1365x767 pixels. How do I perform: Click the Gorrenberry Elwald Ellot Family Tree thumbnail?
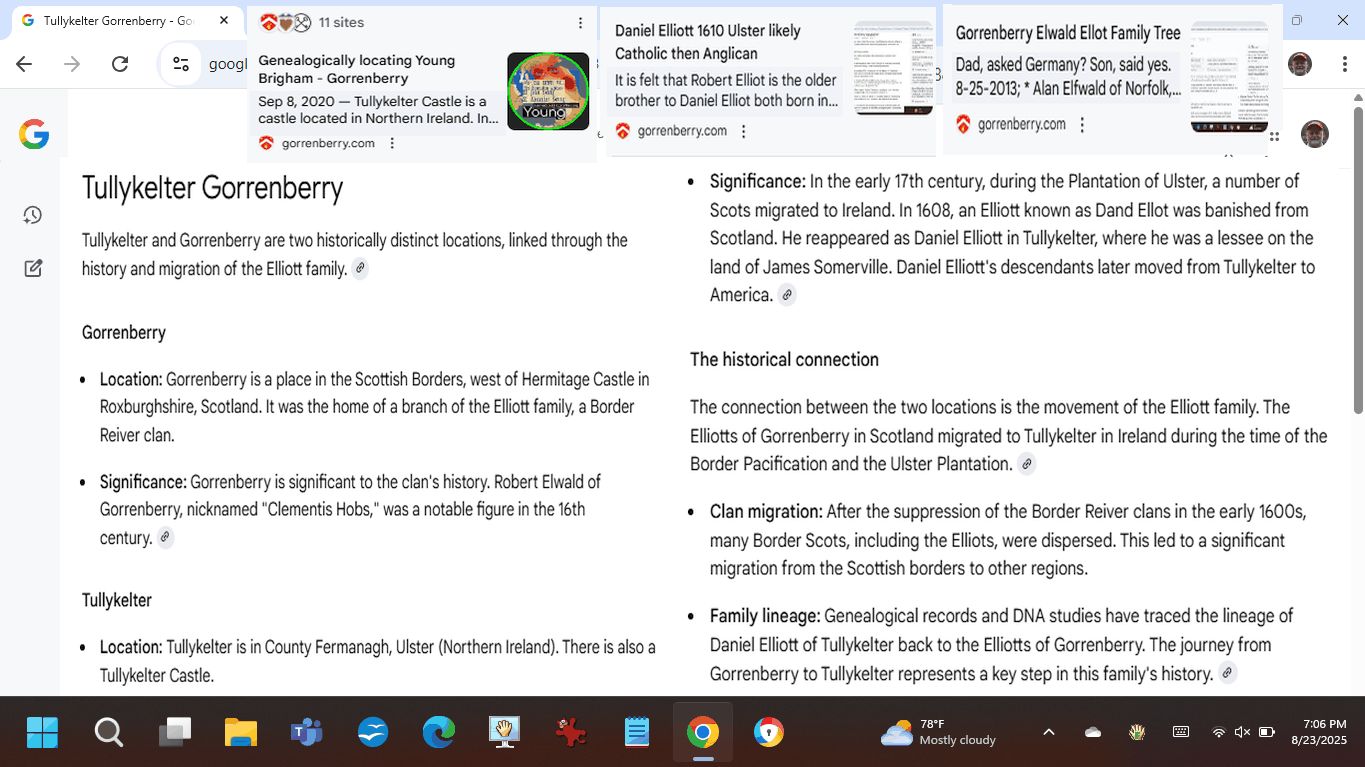(1229, 77)
